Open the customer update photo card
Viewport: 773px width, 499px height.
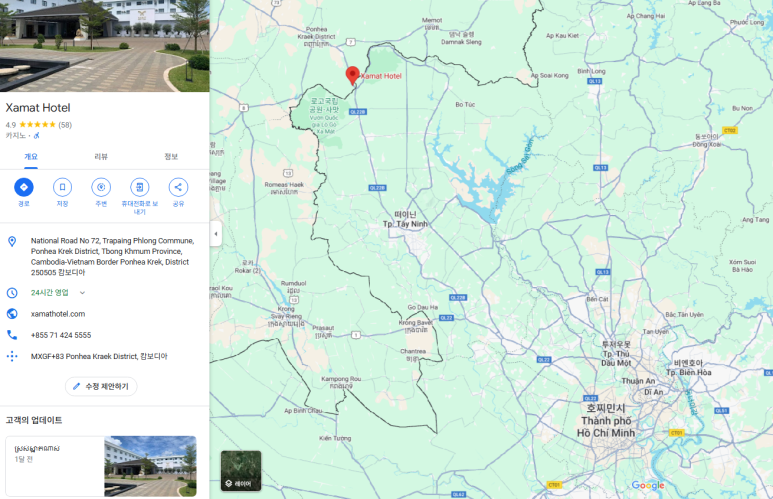(101, 466)
